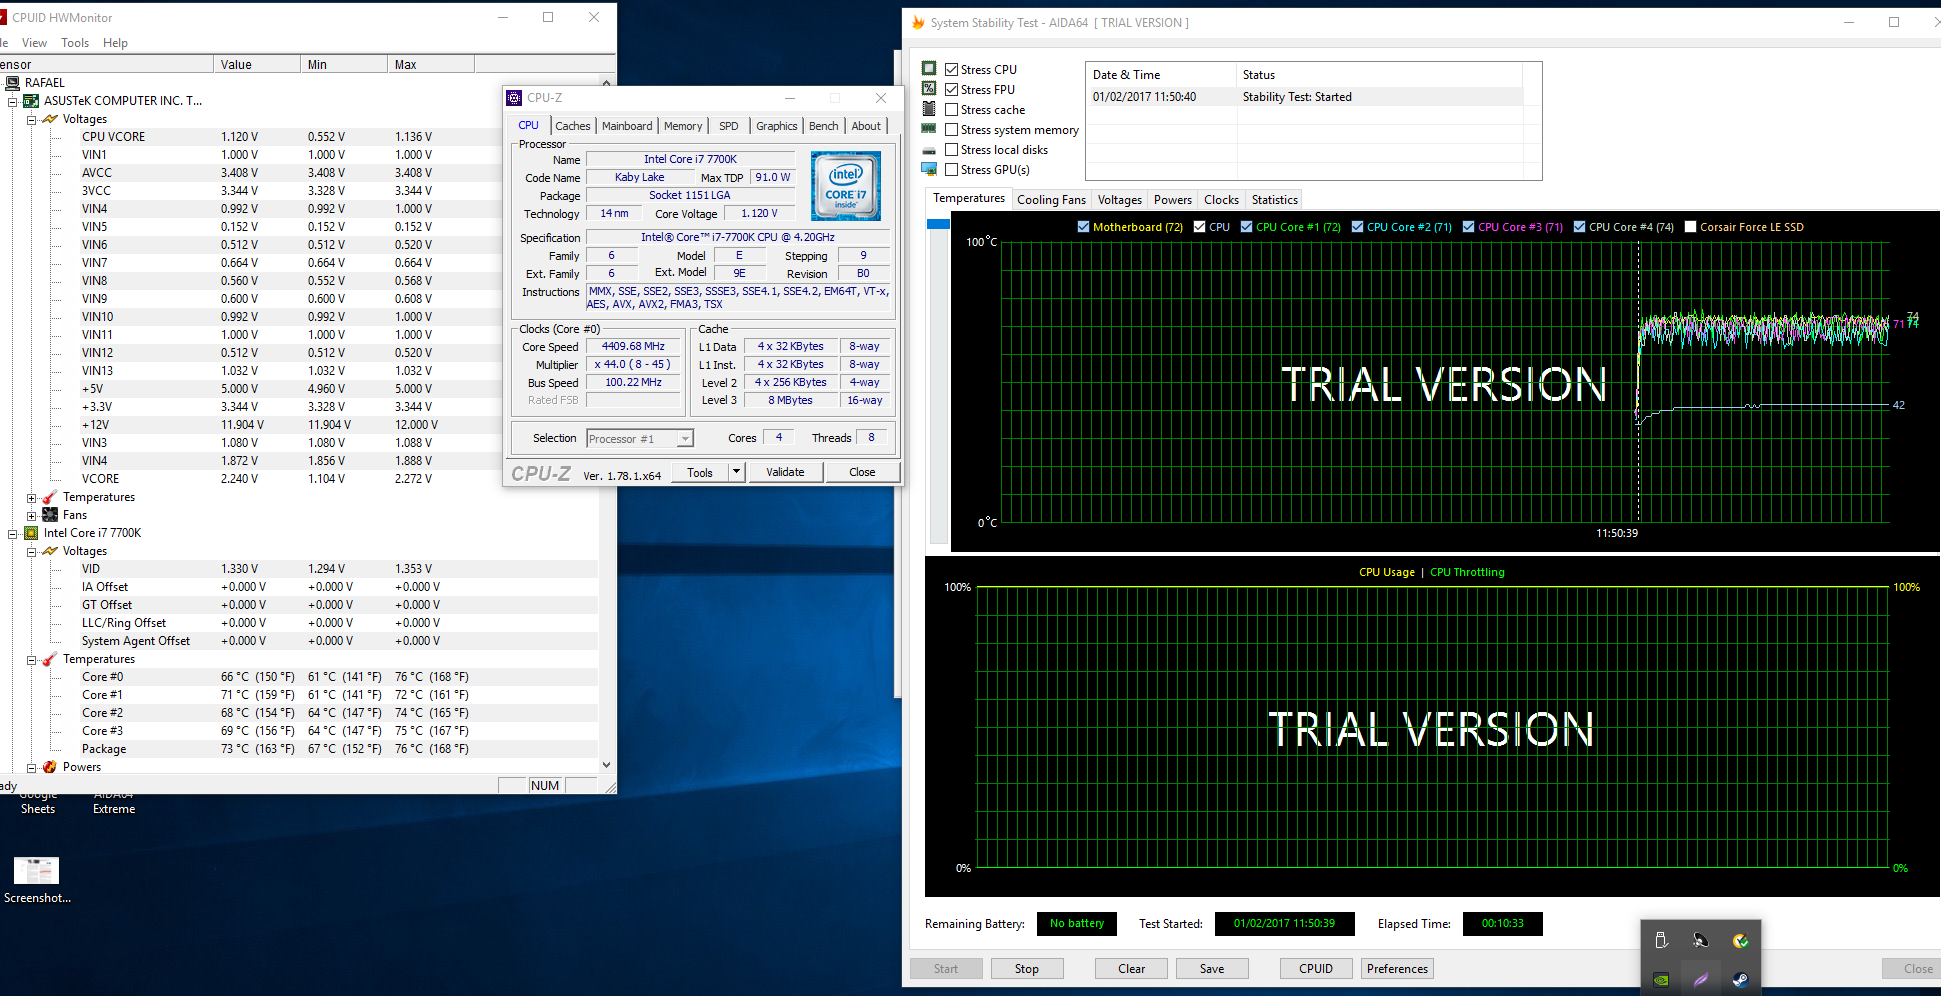Collapse the Voltages node under ASUSTeK

click(31, 119)
